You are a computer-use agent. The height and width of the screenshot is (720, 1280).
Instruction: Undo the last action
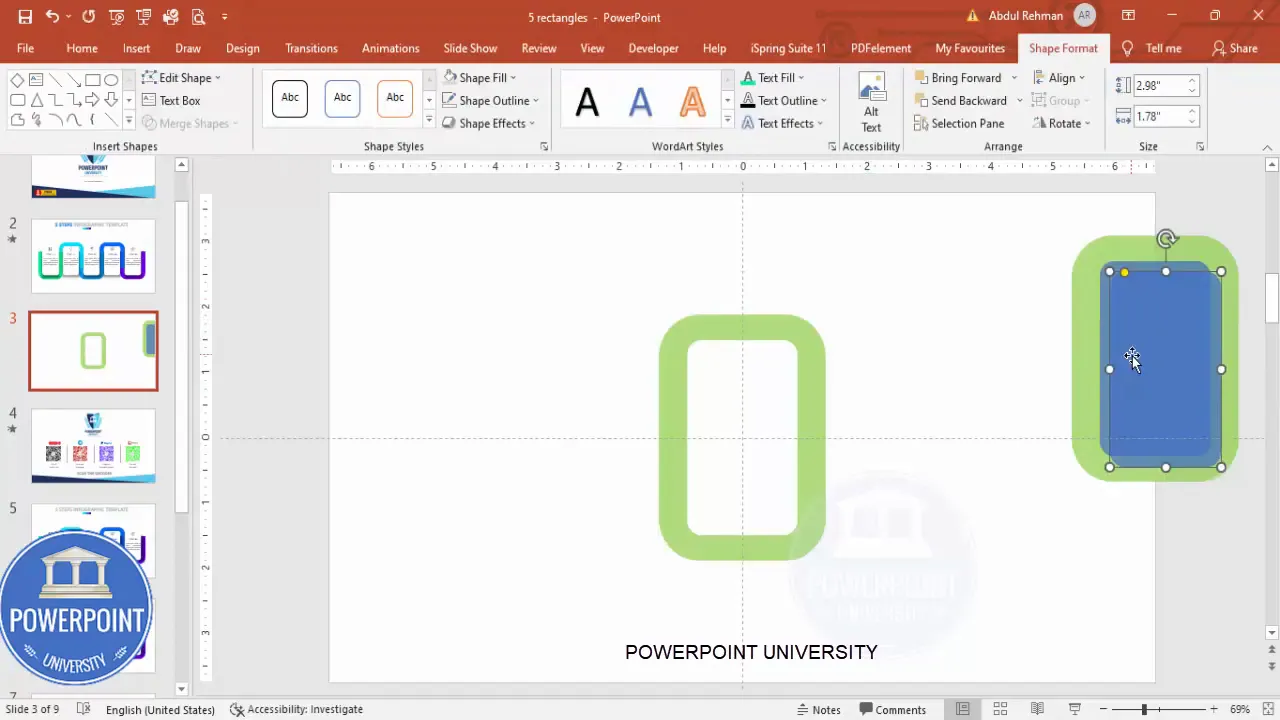click(x=52, y=17)
